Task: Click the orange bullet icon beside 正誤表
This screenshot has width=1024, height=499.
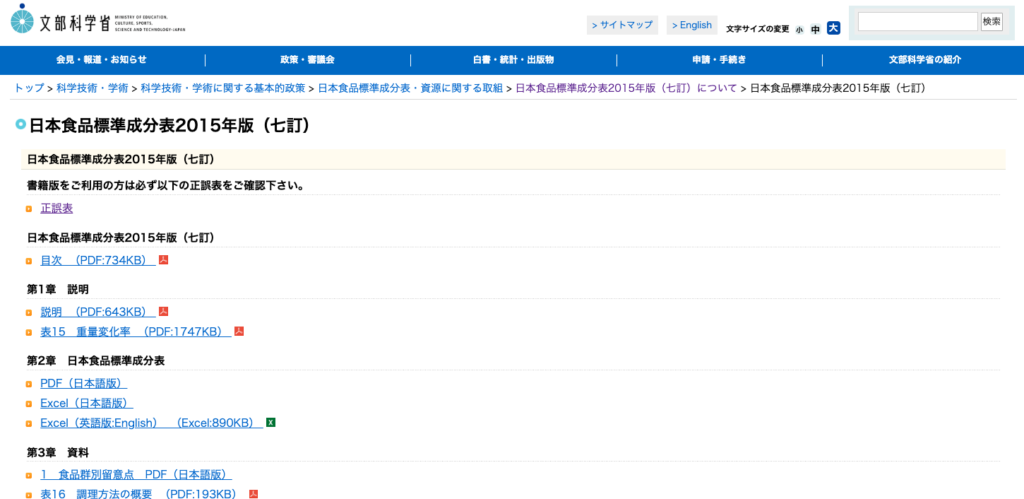Action: pos(29,209)
